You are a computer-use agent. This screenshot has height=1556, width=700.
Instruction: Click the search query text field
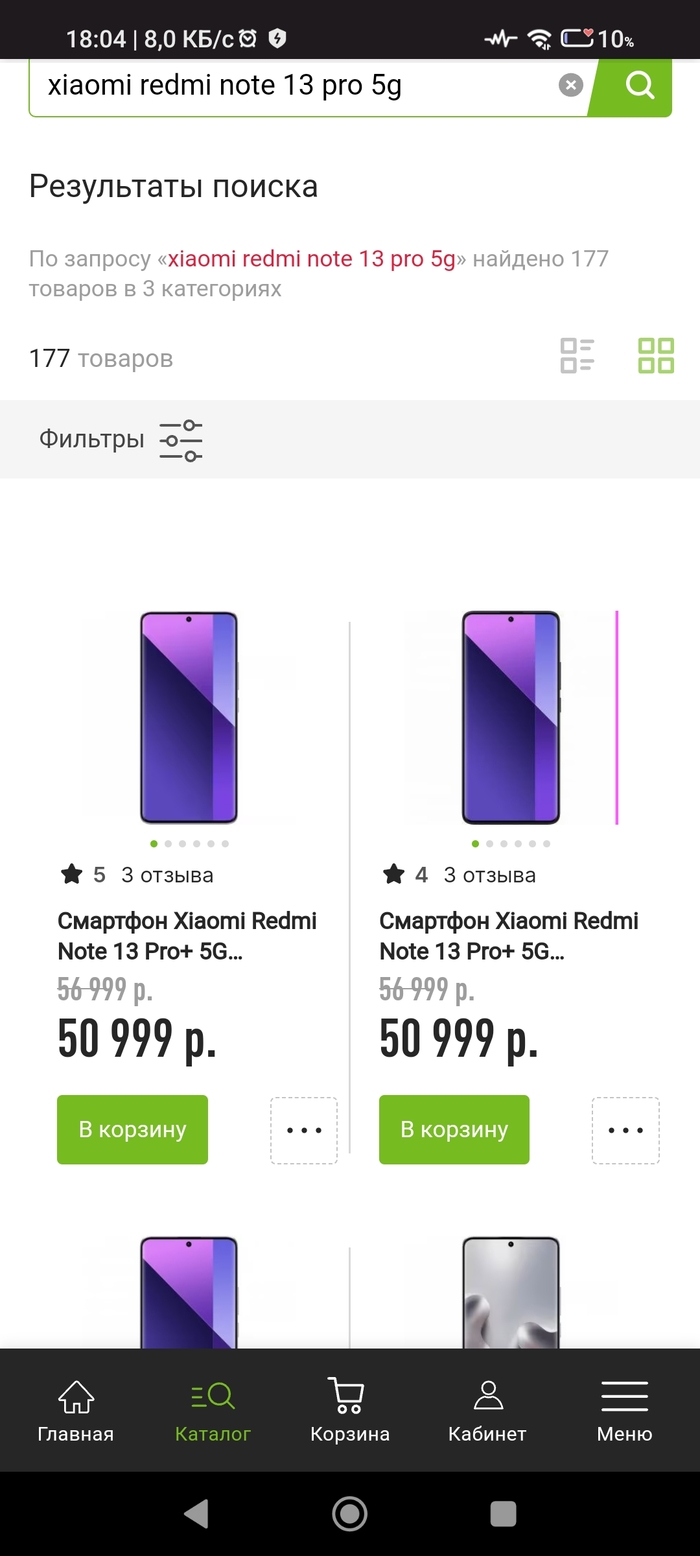tap(290, 86)
